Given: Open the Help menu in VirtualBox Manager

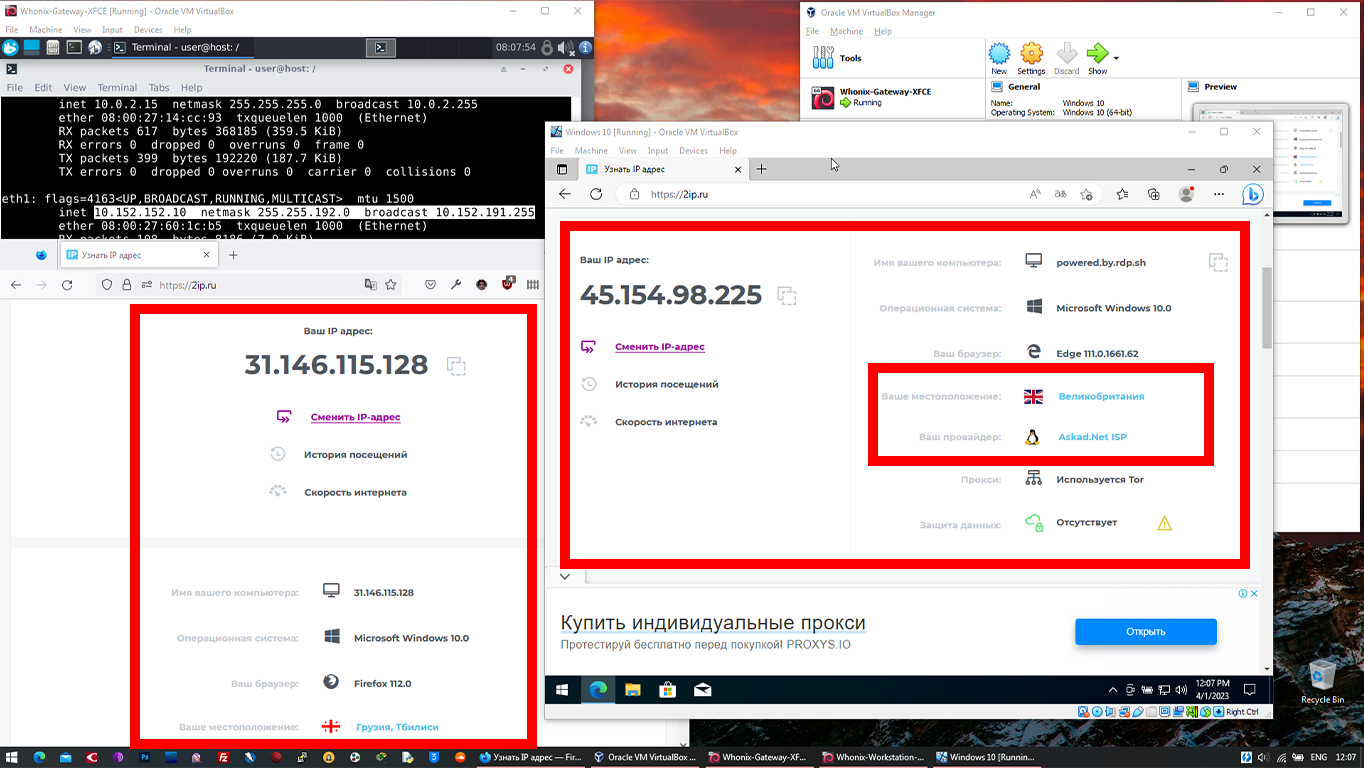Looking at the screenshot, I should [x=883, y=31].
